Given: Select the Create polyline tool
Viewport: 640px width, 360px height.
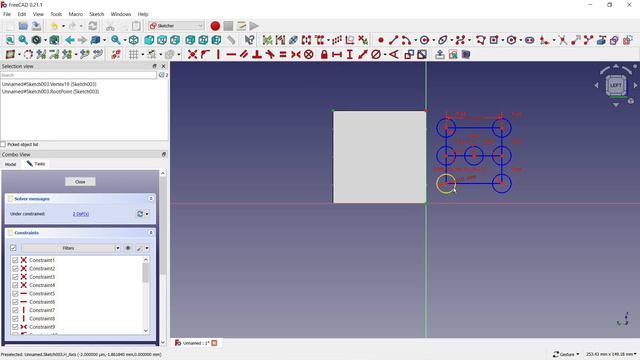Looking at the screenshot, I should click(480, 40).
